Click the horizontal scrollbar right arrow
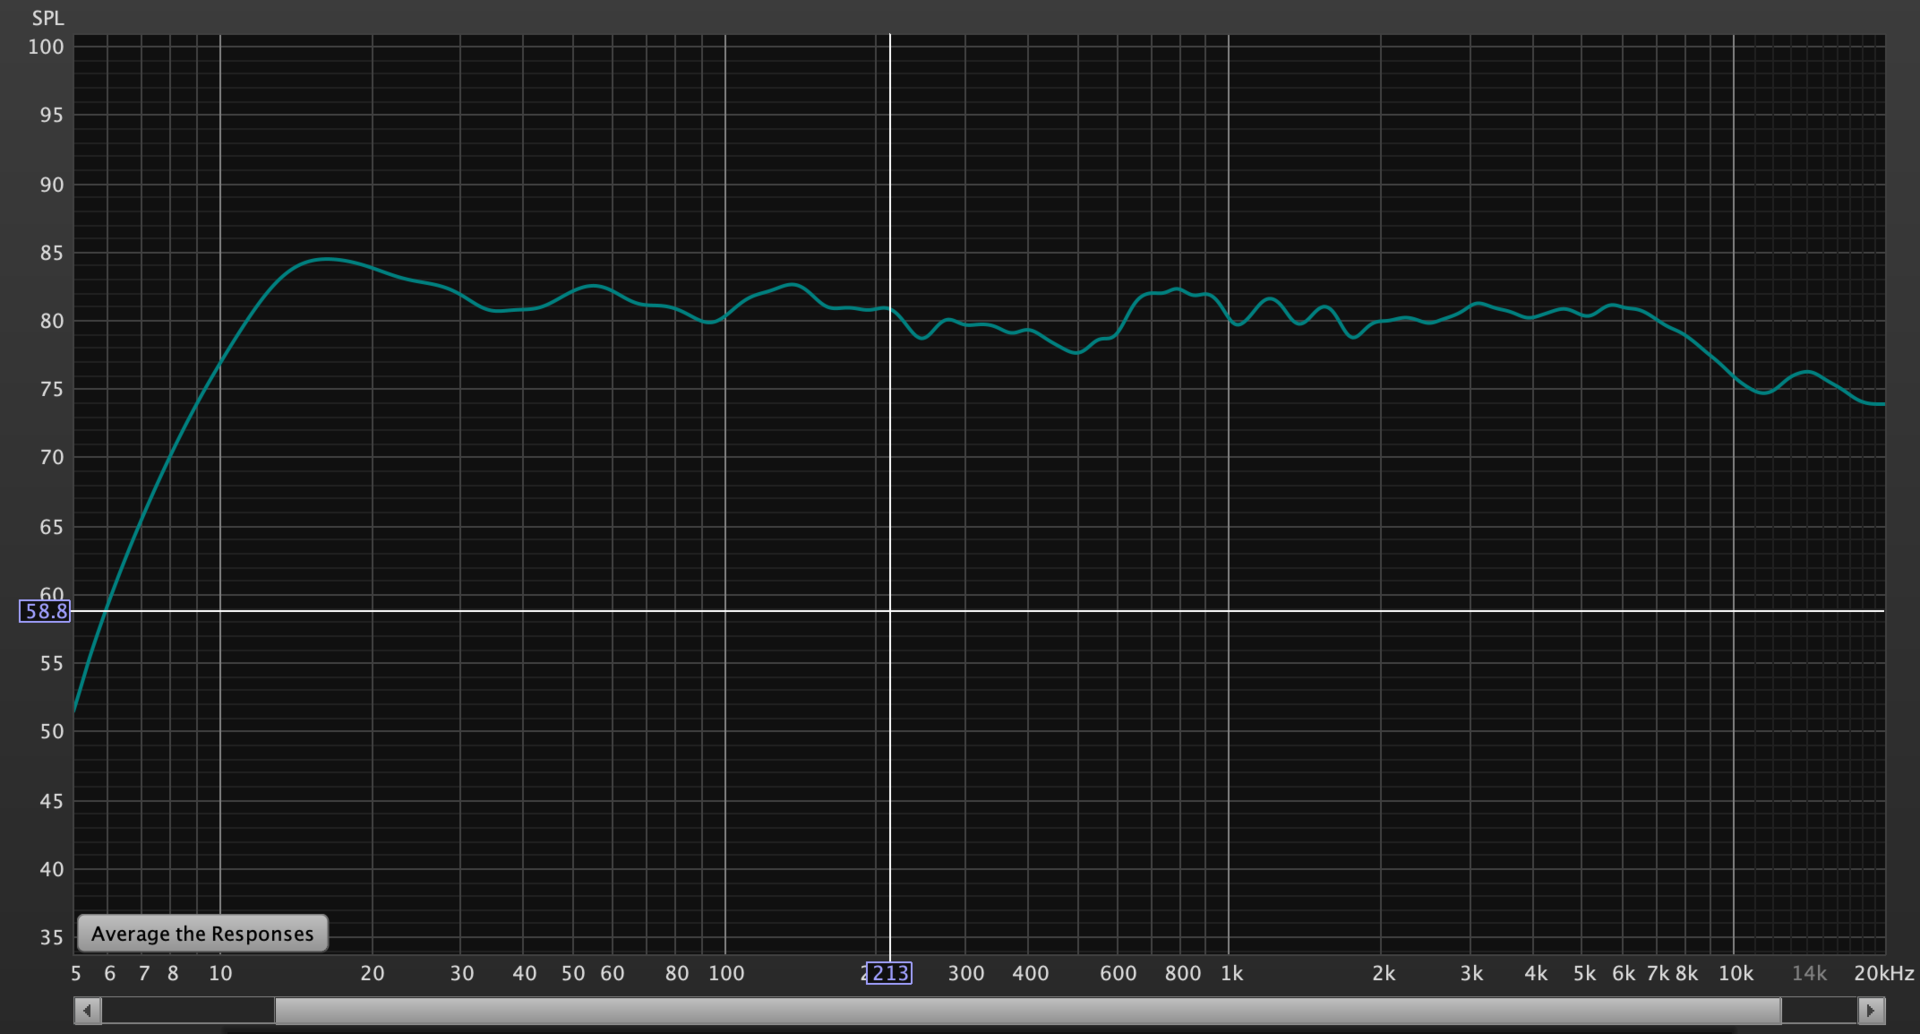This screenshot has height=1034, width=1920. 1871,1010
